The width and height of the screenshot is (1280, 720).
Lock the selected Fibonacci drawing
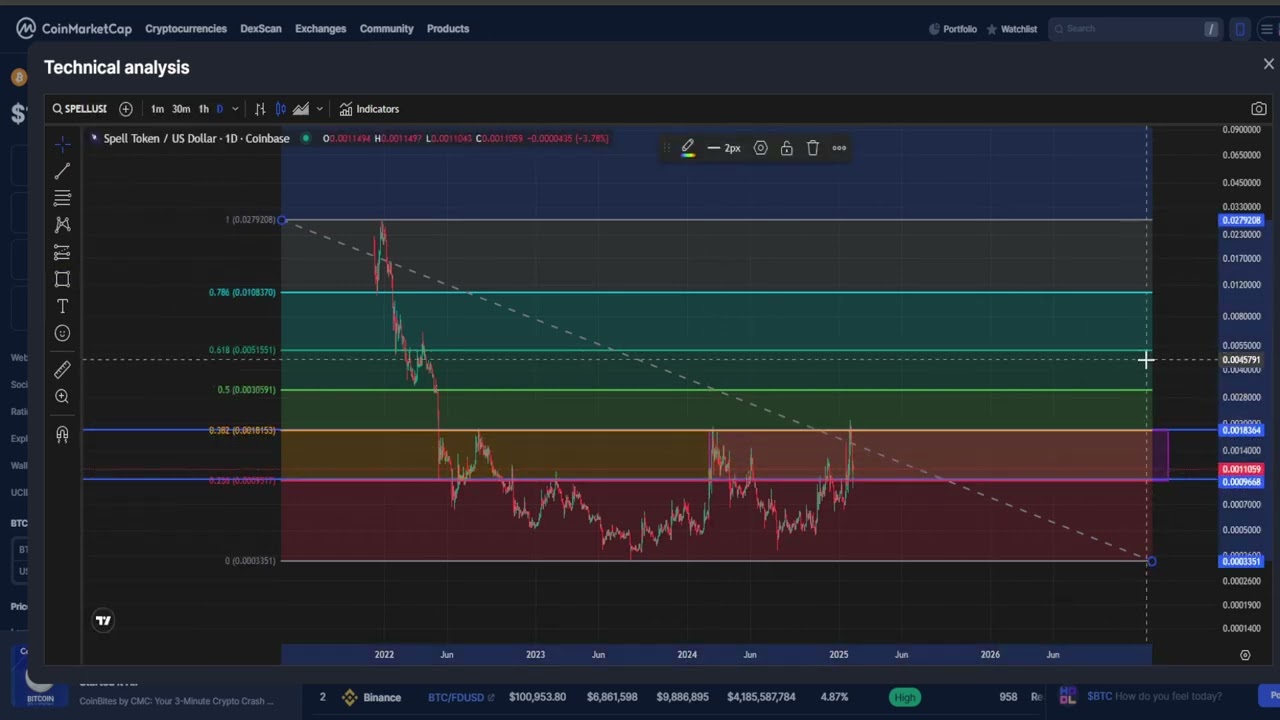(x=787, y=148)
